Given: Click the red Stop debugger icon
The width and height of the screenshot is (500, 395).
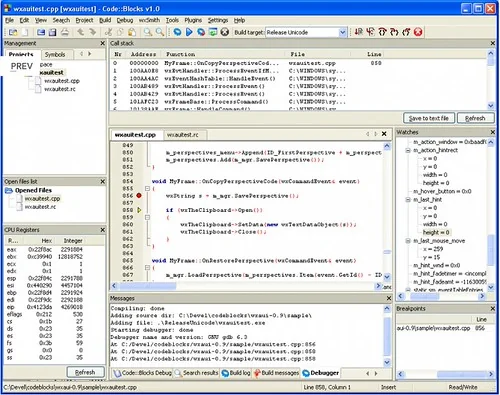Looking at the screenshot, I should pyautogui.click(x=418, y=32).
